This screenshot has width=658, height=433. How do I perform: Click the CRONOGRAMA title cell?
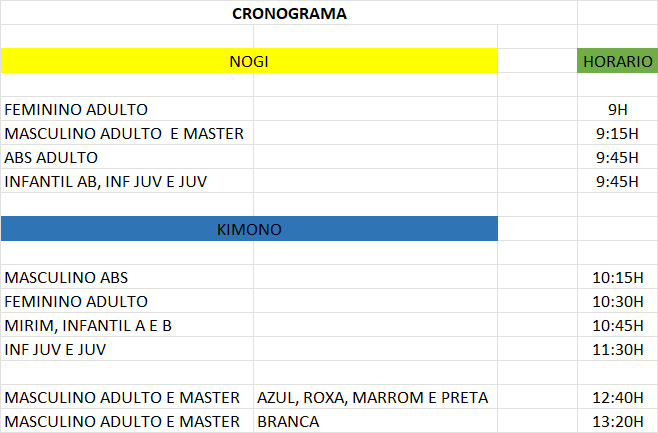tap(289, 13)
